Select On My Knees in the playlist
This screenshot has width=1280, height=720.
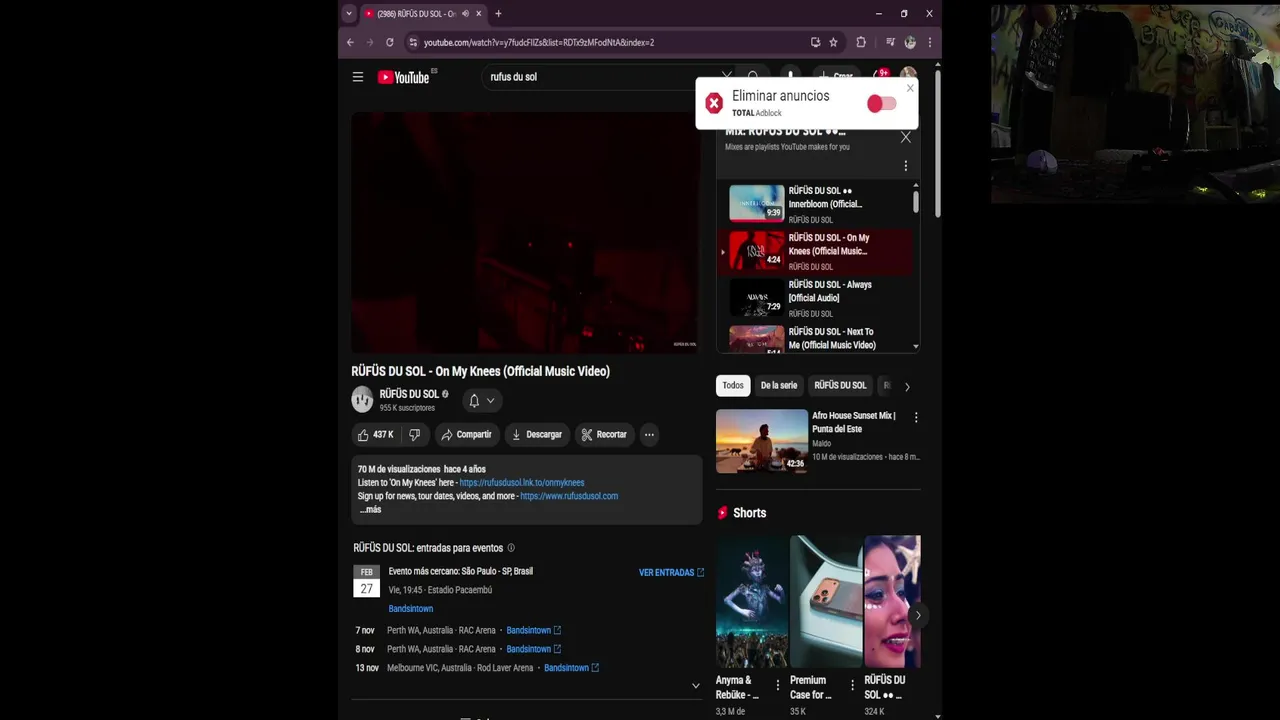(817, 251)
